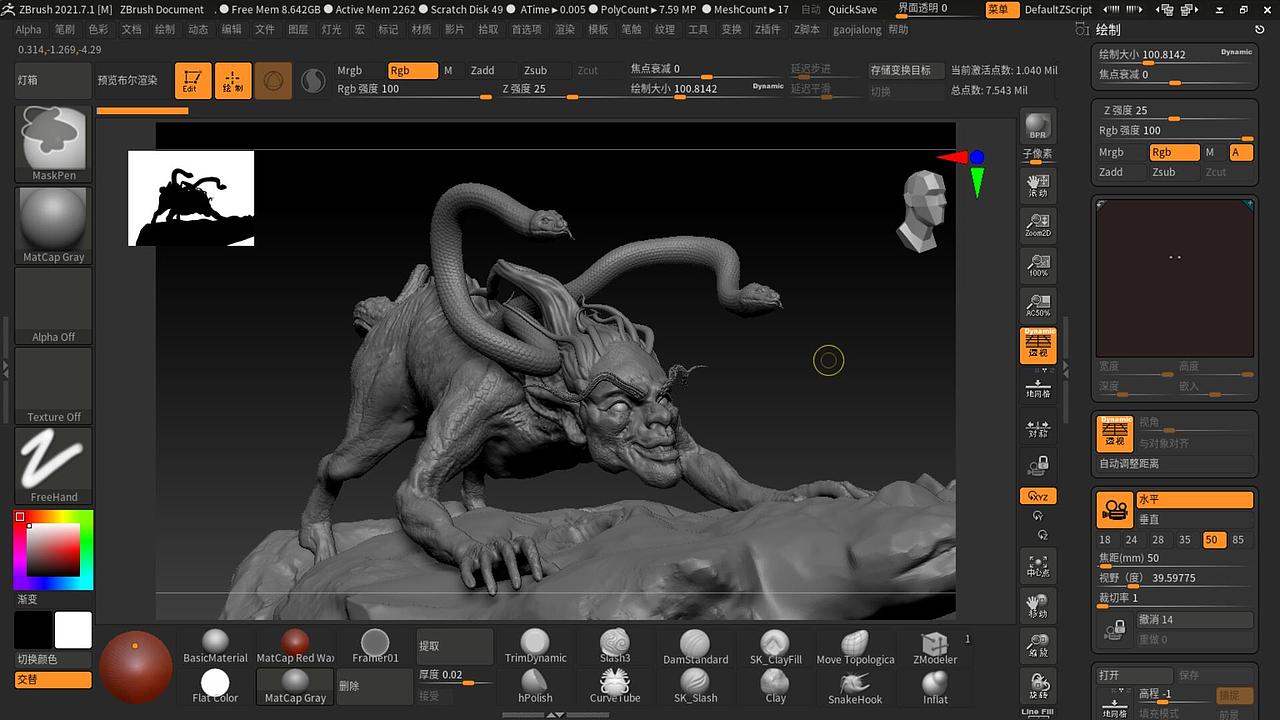Open the Texture Off slot
The image size is (1280, 720).
pos(54,385)
